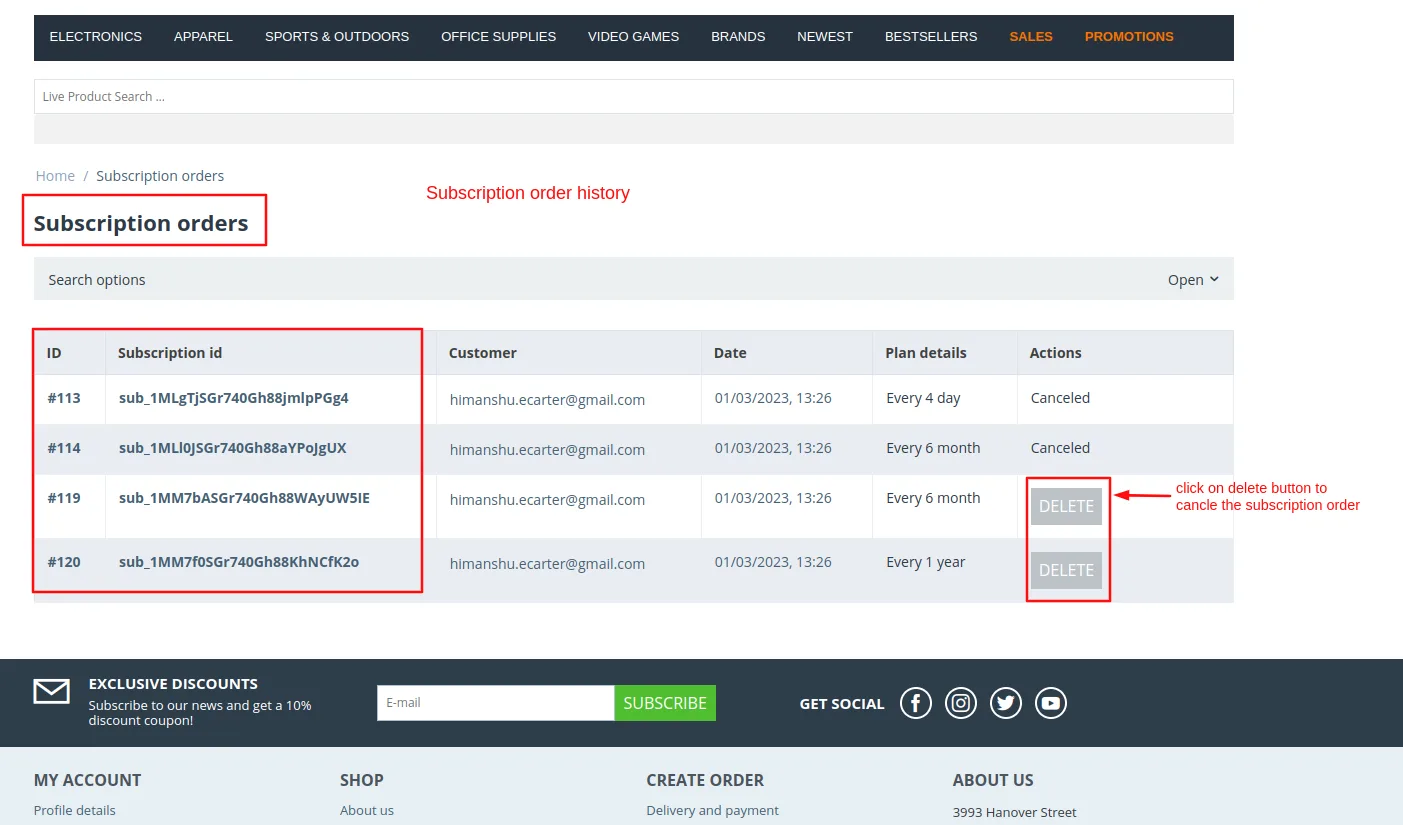Click the Live Product Search field
This screenshot has height=825, width=1403.
click(634, 97)
